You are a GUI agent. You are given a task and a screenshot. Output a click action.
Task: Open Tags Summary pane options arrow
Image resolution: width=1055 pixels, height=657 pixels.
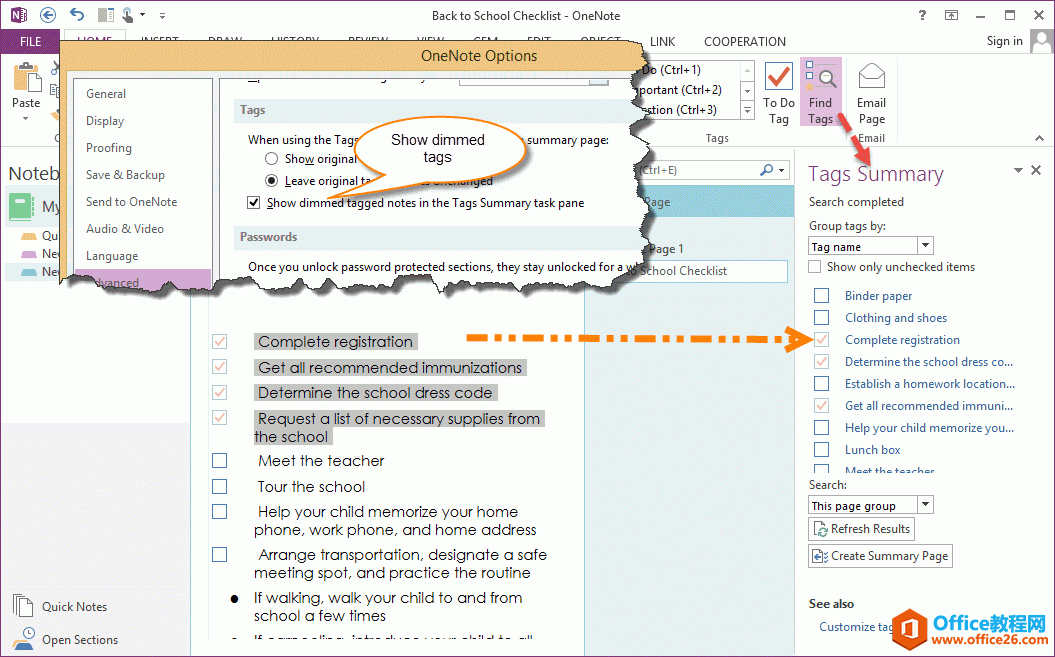1018,170
